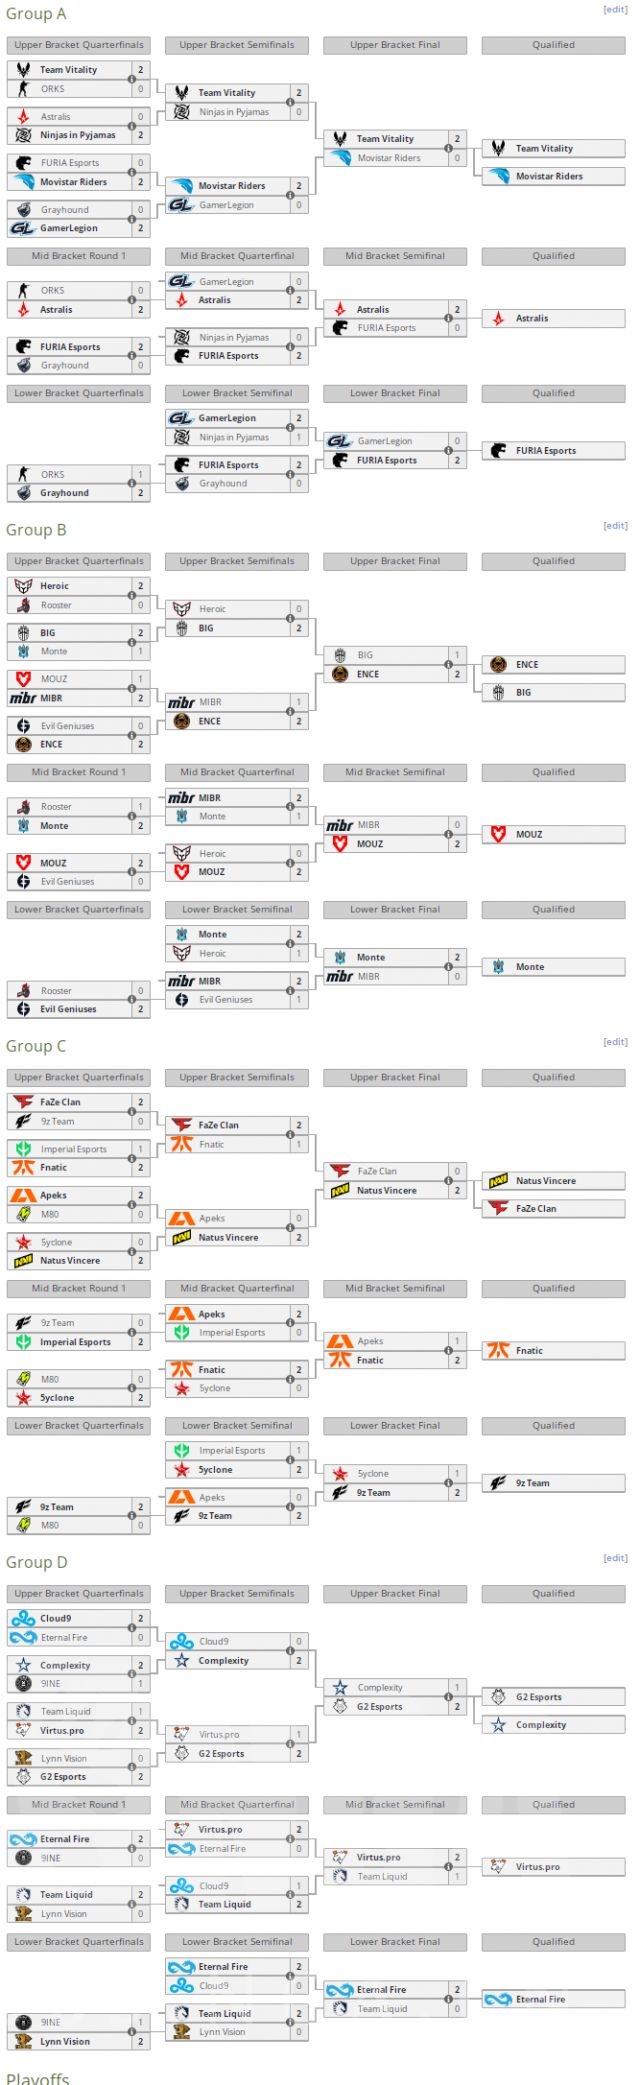Open Virtus.pro name in Group D Qualified column
640x2085 pixels.
tap(537, 1867)
